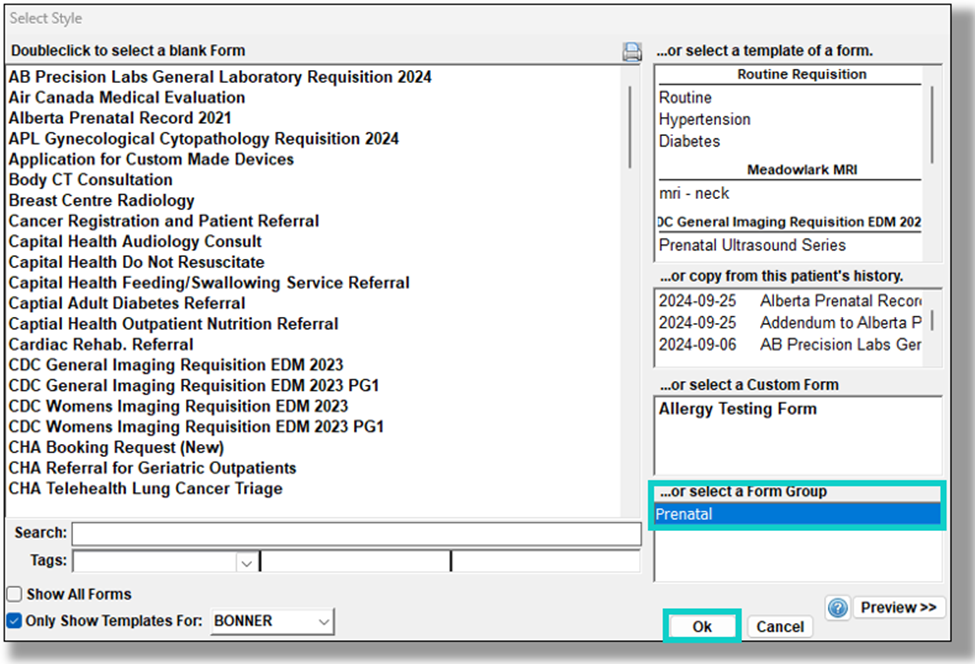
Task: Select Air Canada Medical Evaluation form
Action: [127, 98]
